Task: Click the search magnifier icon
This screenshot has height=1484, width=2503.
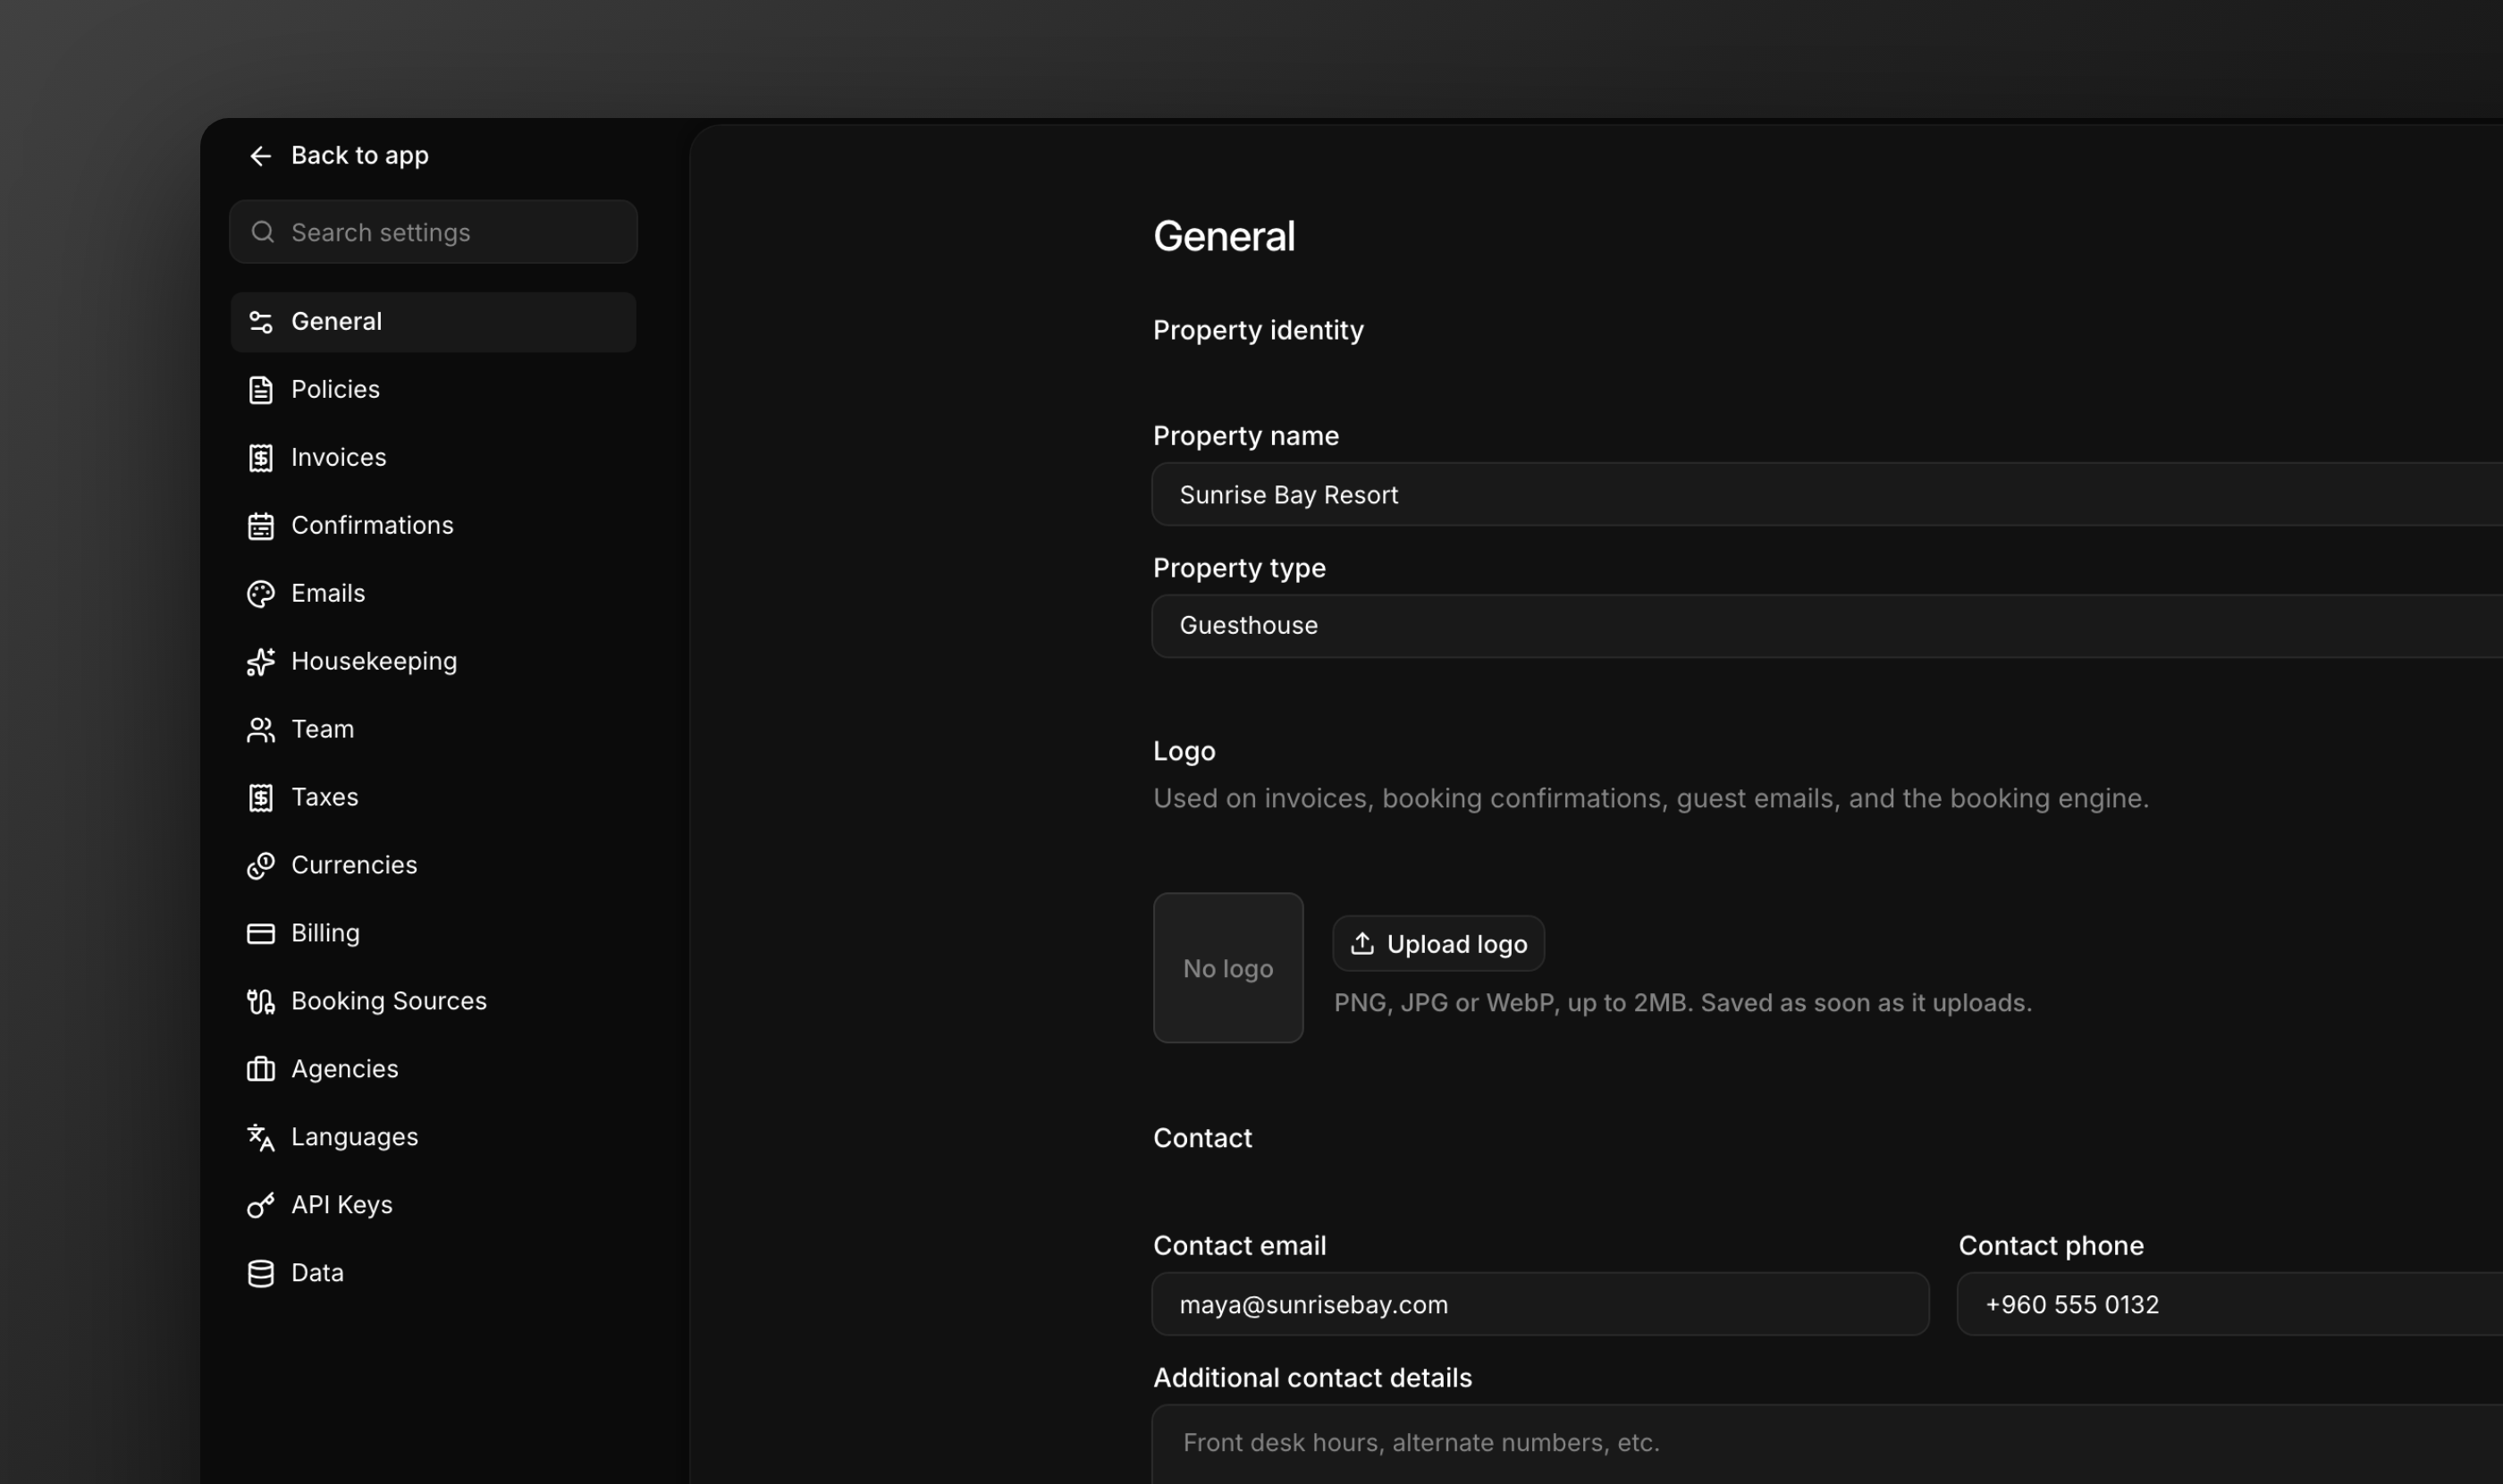Action: point(262,232)
